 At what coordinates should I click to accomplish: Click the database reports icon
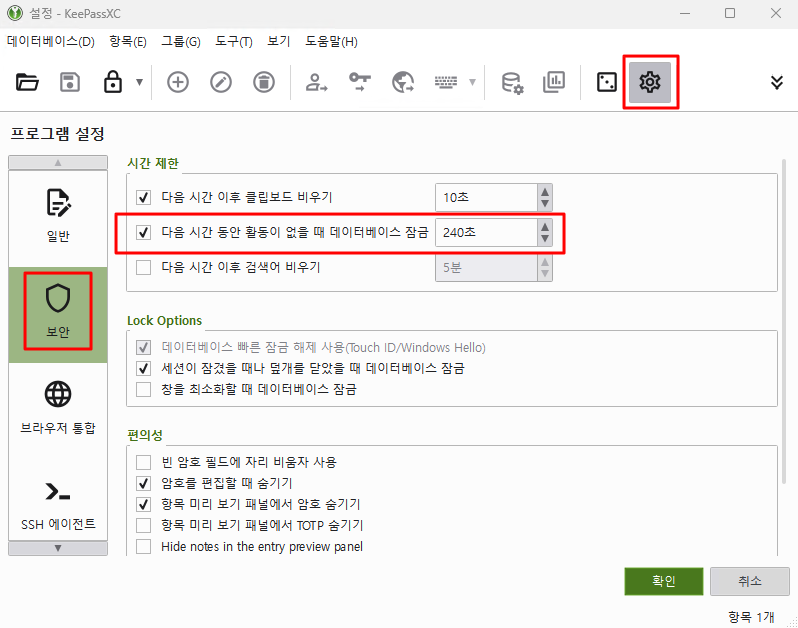pyautogui.click(x=554, y=82)
